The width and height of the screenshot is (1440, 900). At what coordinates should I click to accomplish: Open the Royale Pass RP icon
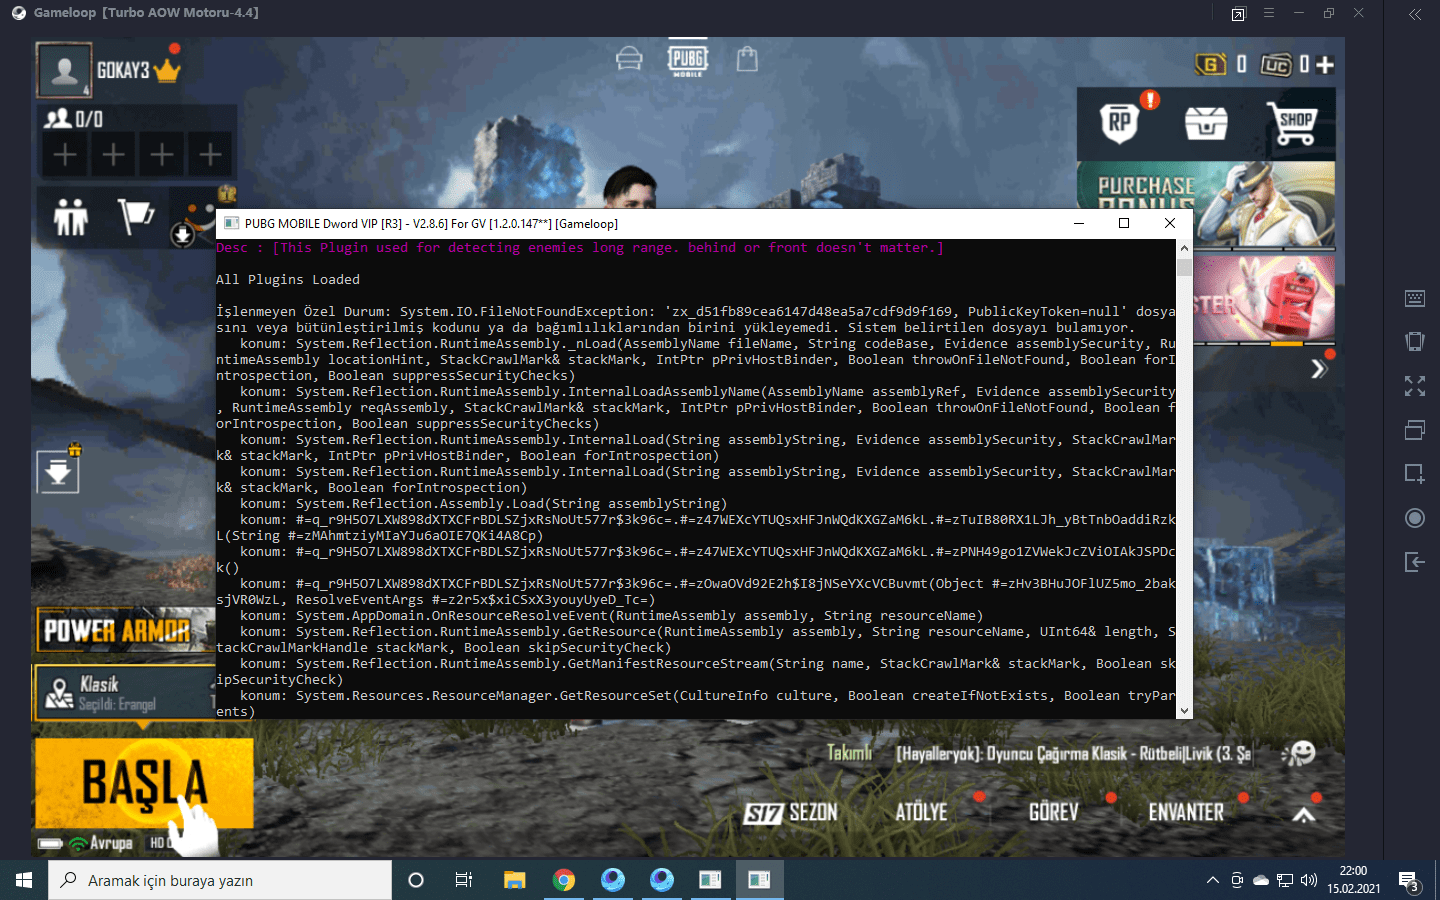1120,122
